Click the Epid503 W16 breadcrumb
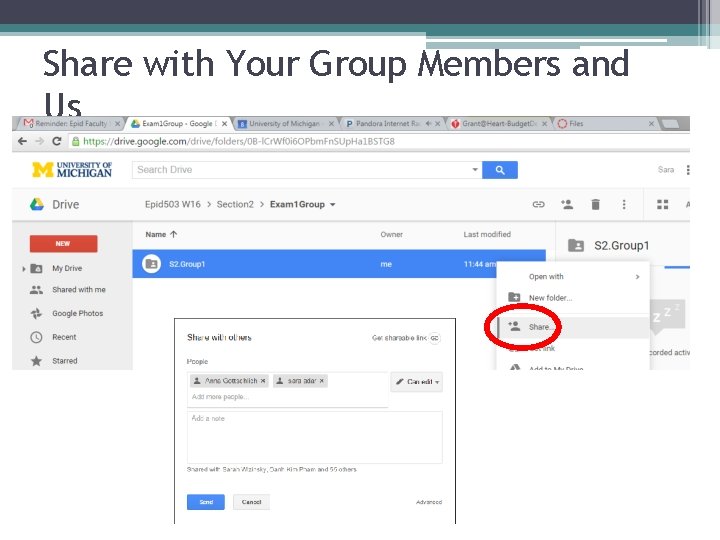The image size is (720, 540). click(x=173, y=204)
